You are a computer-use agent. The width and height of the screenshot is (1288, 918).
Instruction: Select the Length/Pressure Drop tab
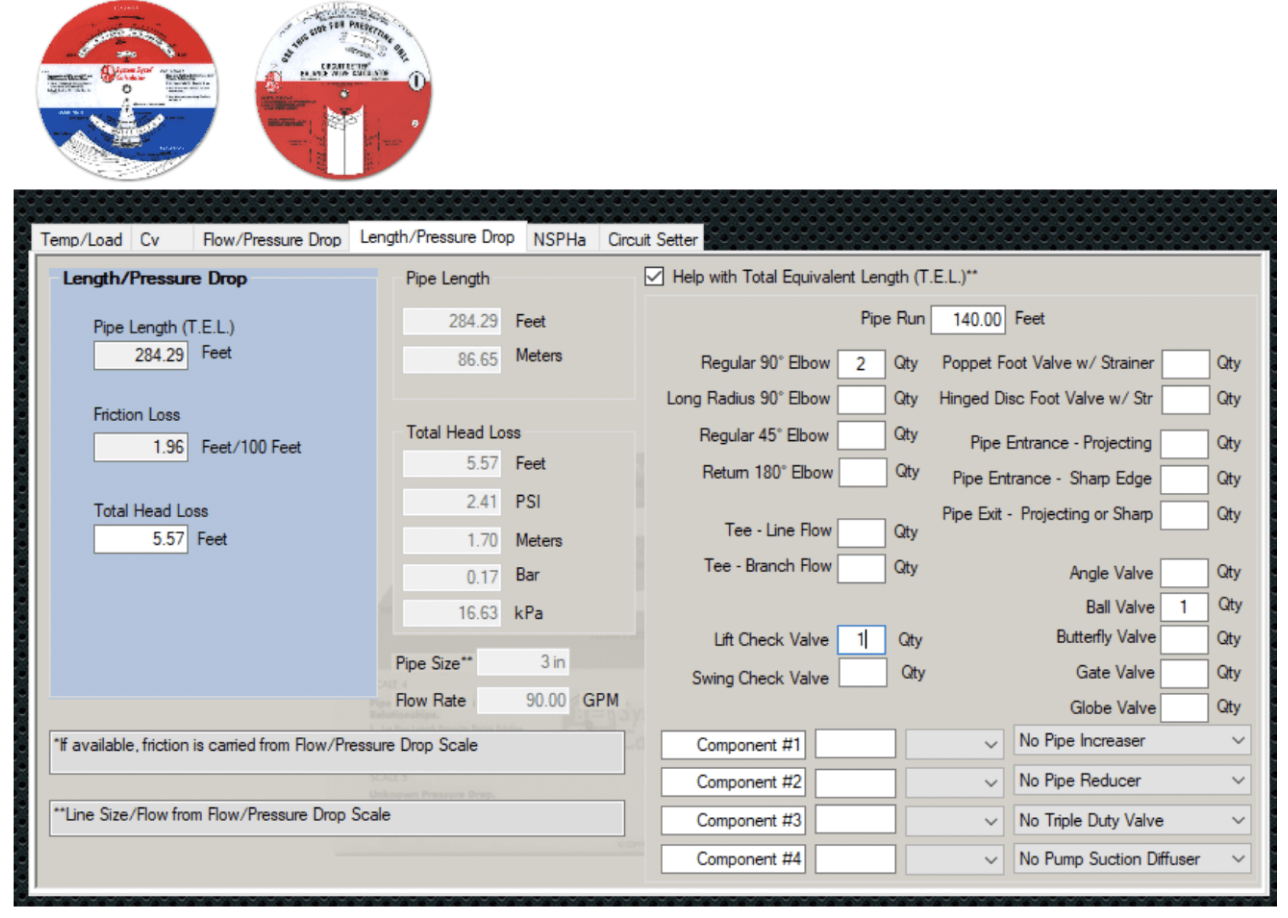(437, 237)
